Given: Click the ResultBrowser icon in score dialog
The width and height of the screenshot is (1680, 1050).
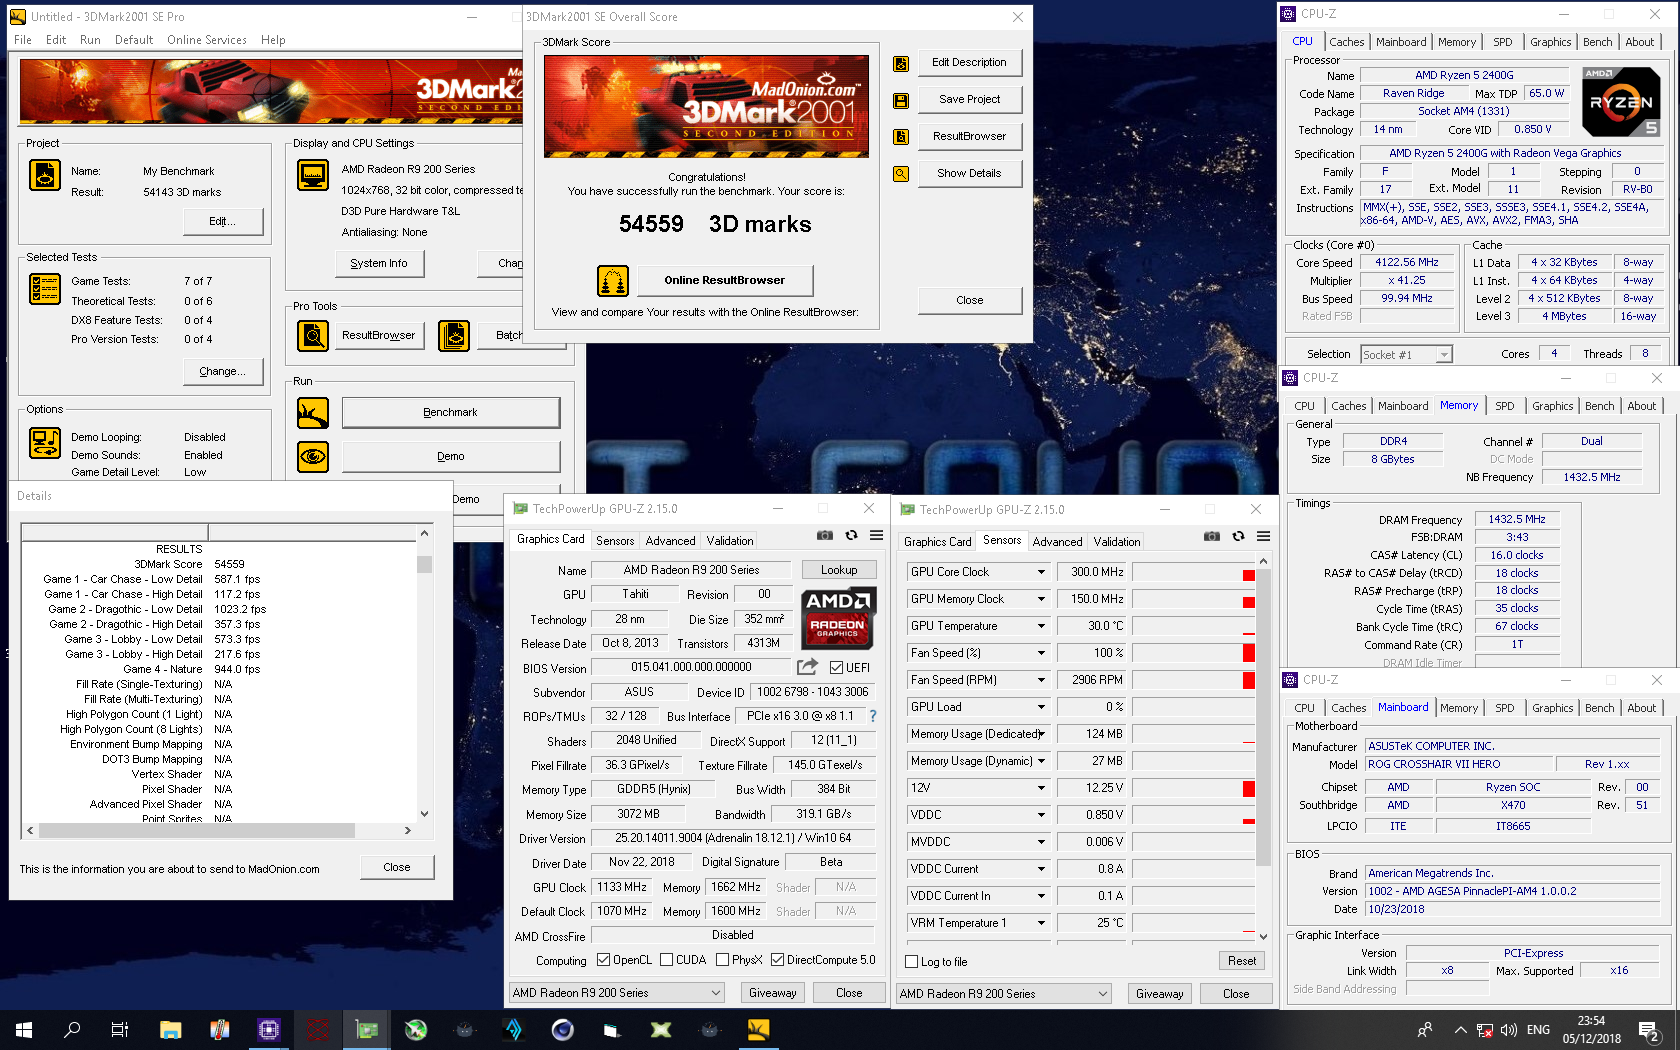Looking at the screenshot, I should [x=901, y=137].
